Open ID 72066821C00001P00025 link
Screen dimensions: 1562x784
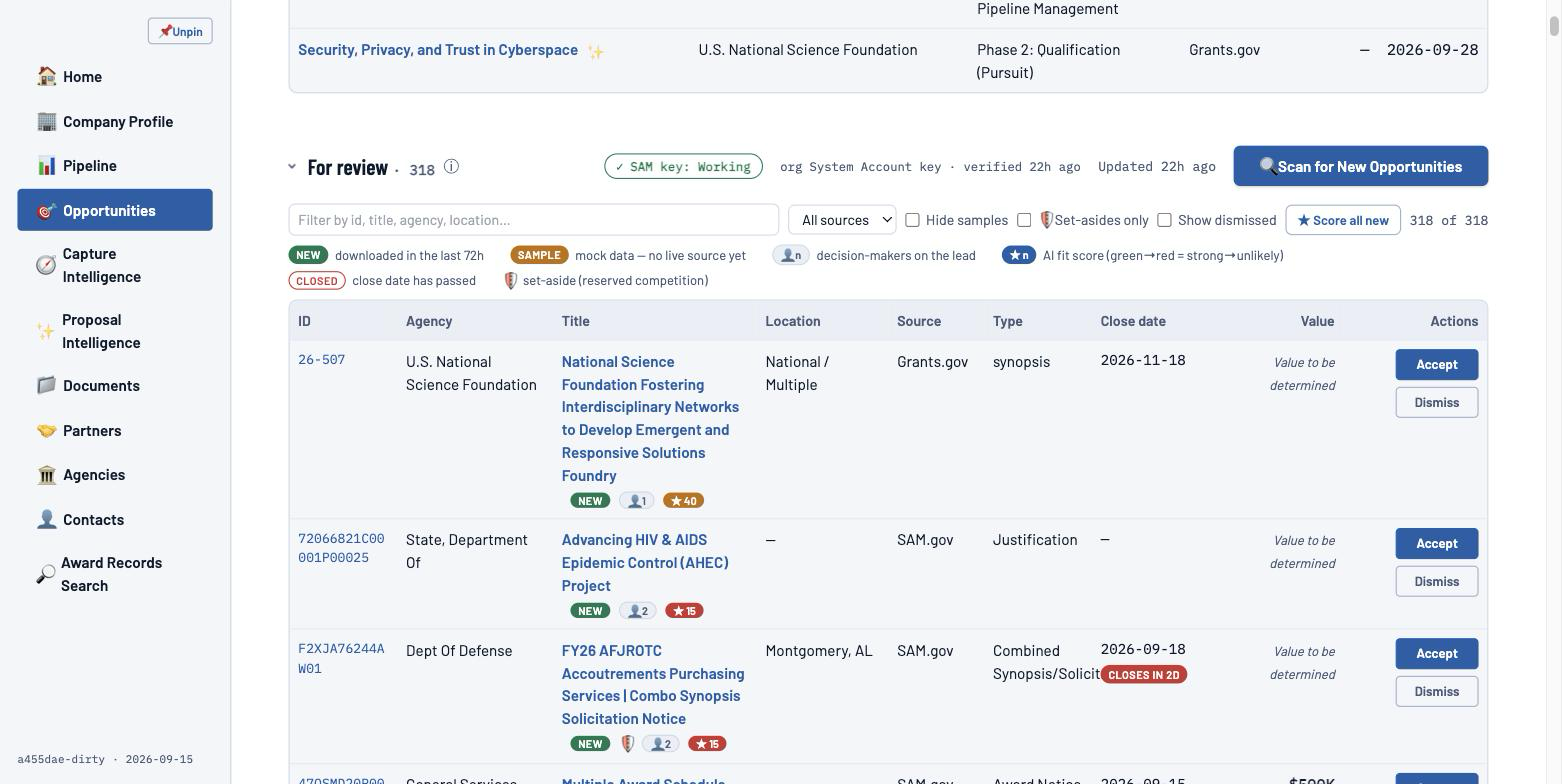click(x=341, y=548)
